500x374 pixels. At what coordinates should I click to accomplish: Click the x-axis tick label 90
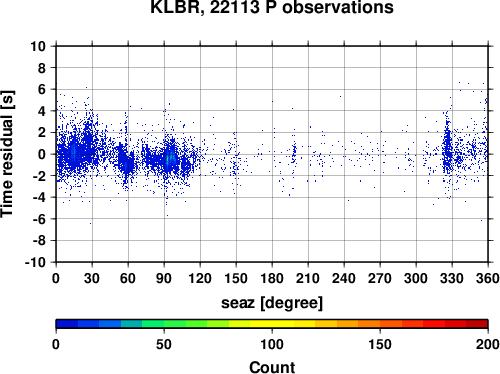(x=164, y=278)
